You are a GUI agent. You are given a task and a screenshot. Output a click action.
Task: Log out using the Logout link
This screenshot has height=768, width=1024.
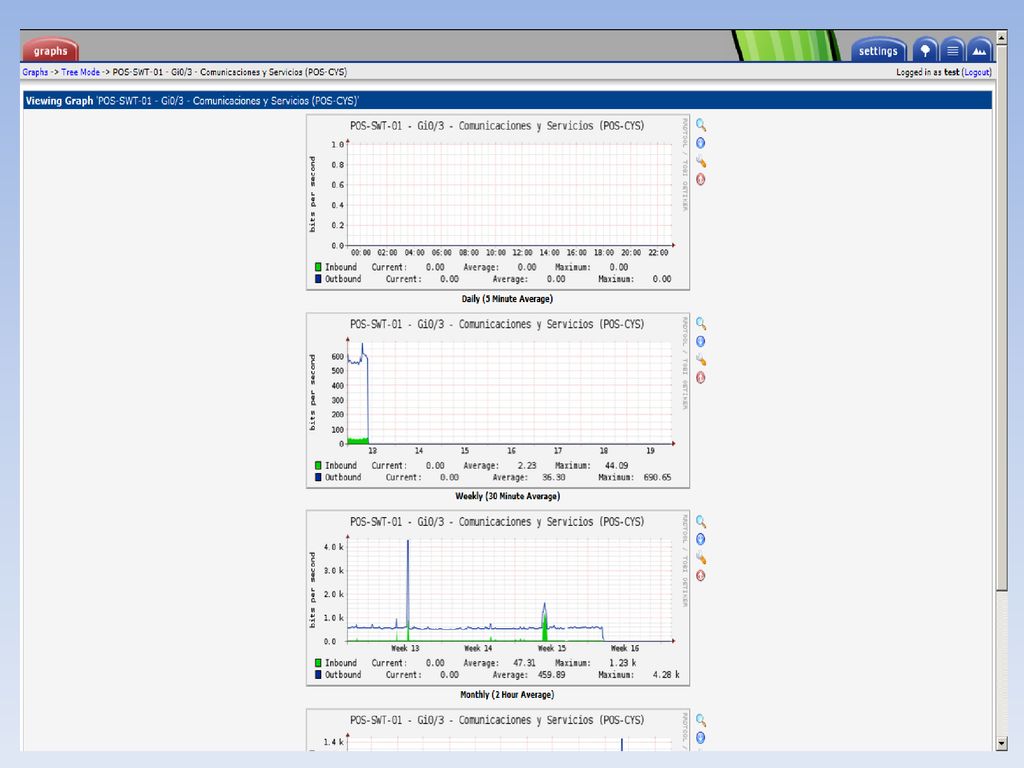point(977,72)
